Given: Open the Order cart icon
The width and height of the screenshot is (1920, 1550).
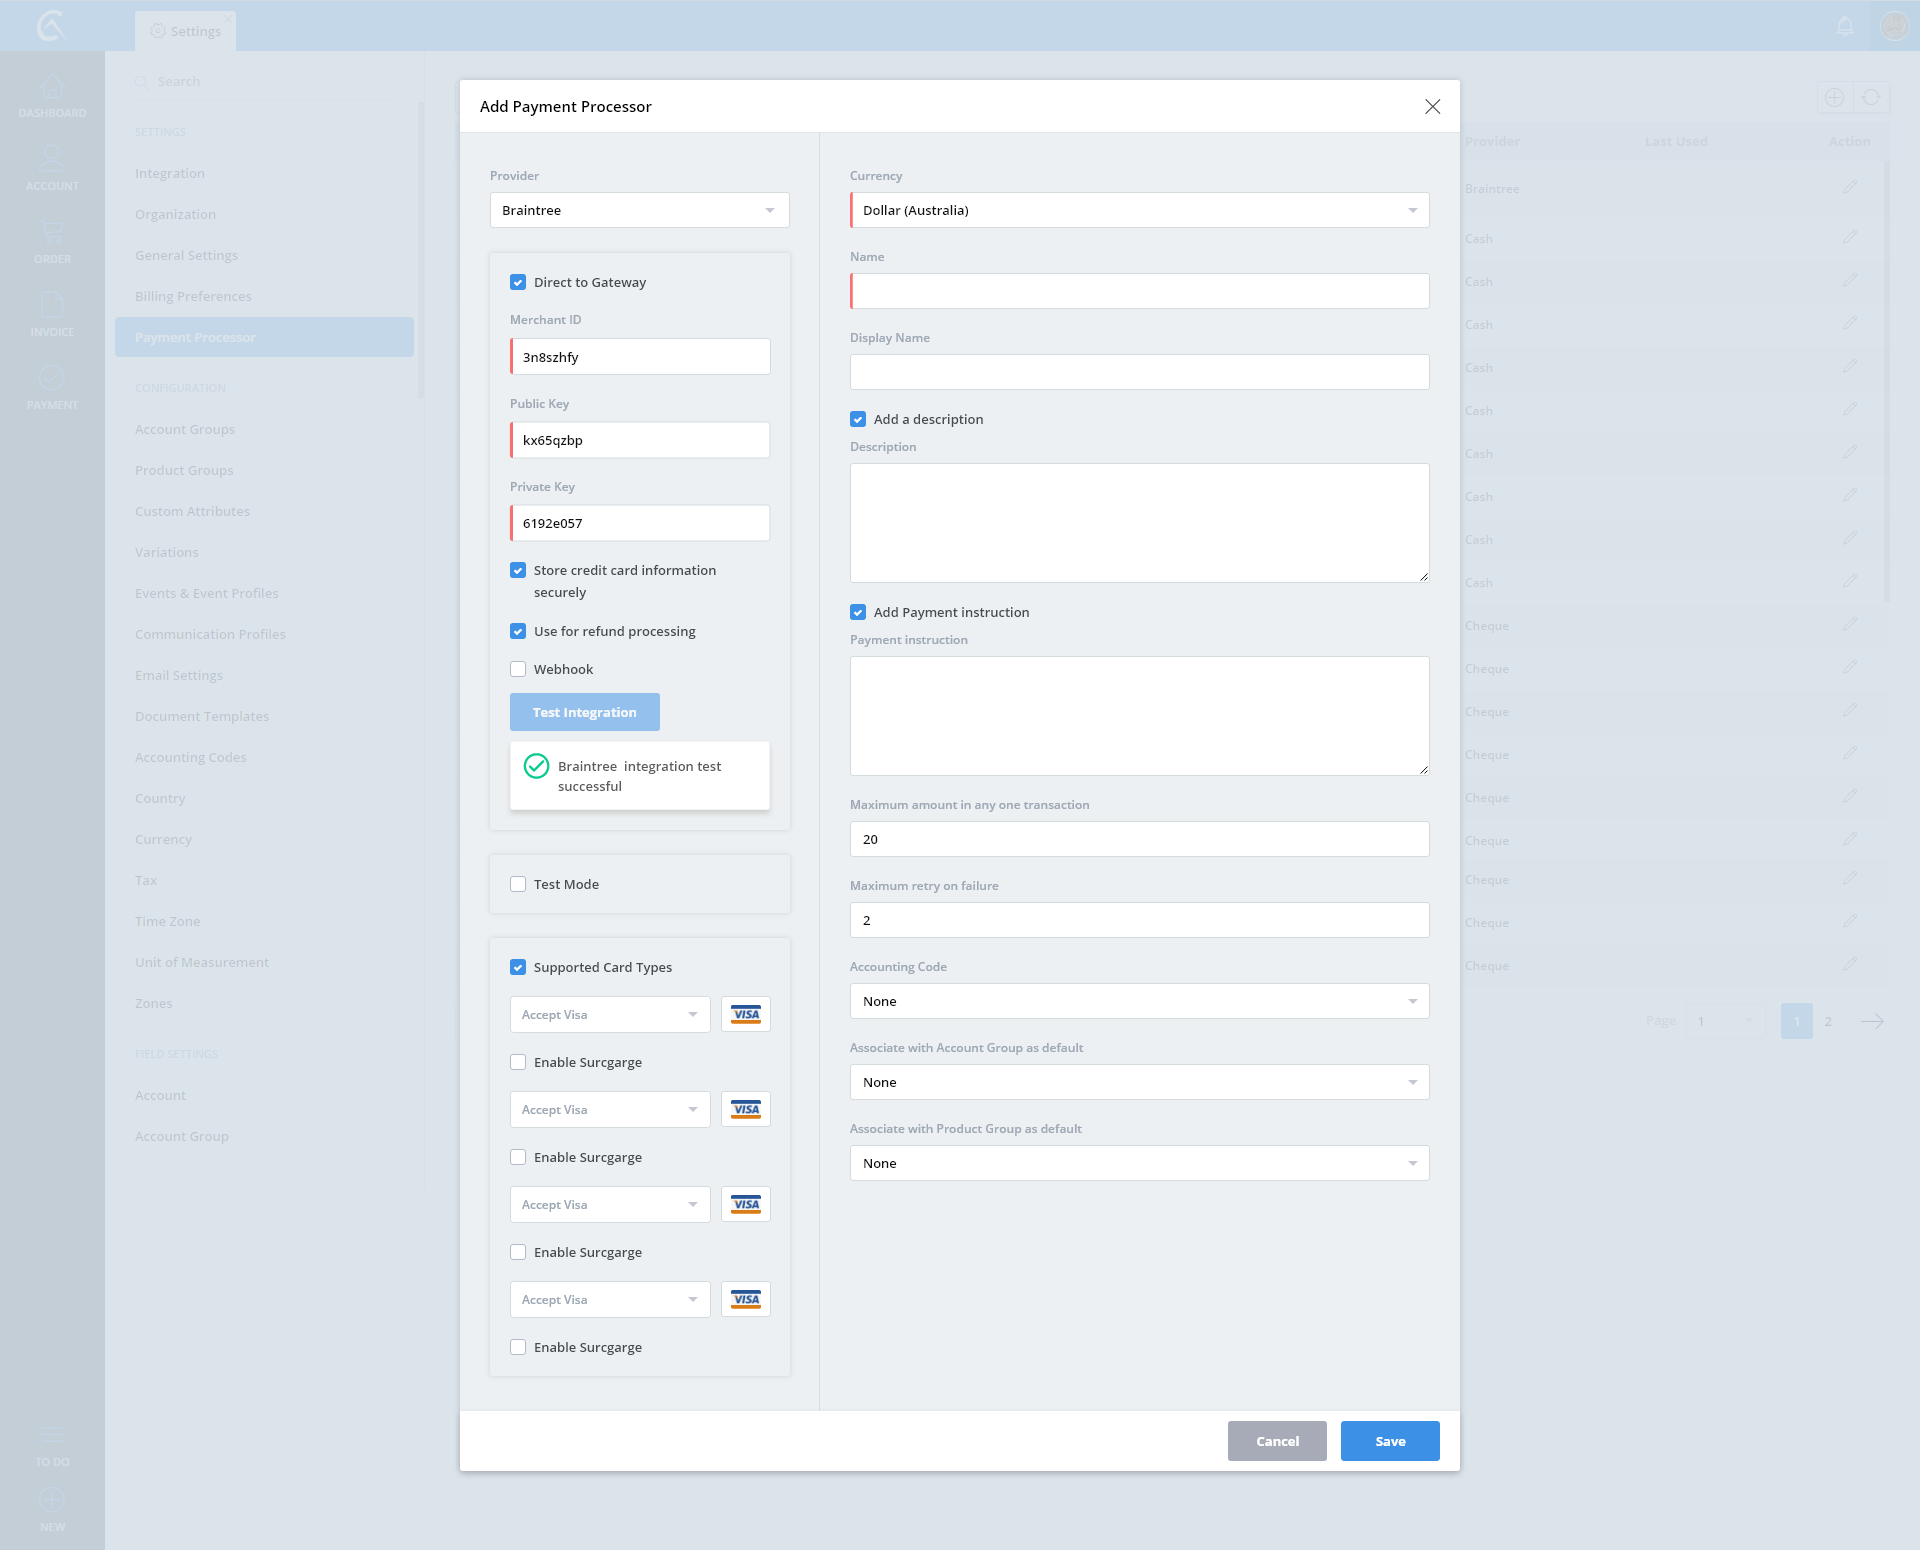Looking at the screenshot, I should click(x=52, y=232).
